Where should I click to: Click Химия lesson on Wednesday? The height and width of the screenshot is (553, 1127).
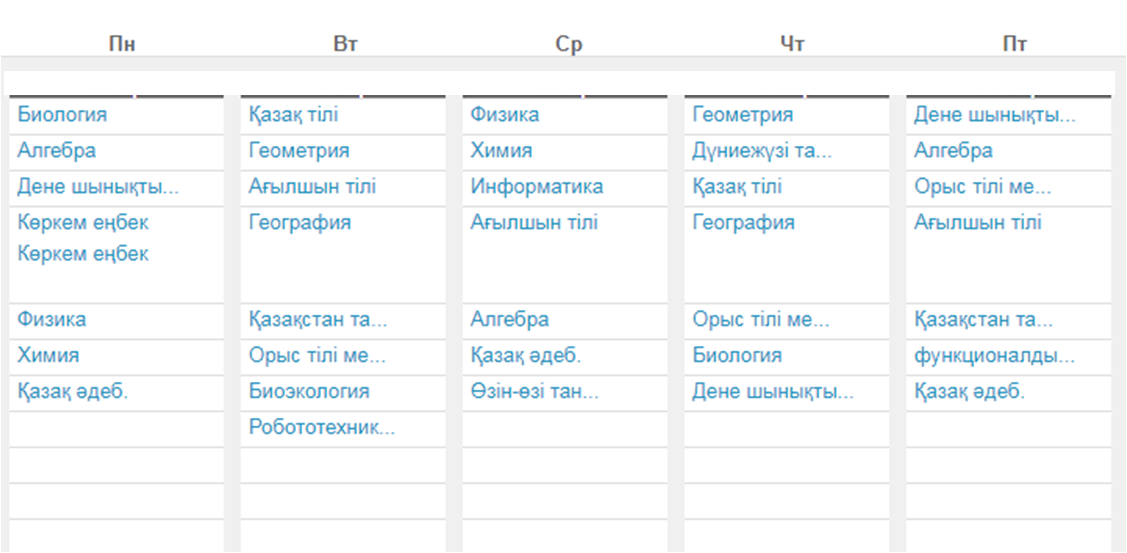(501, 151)
